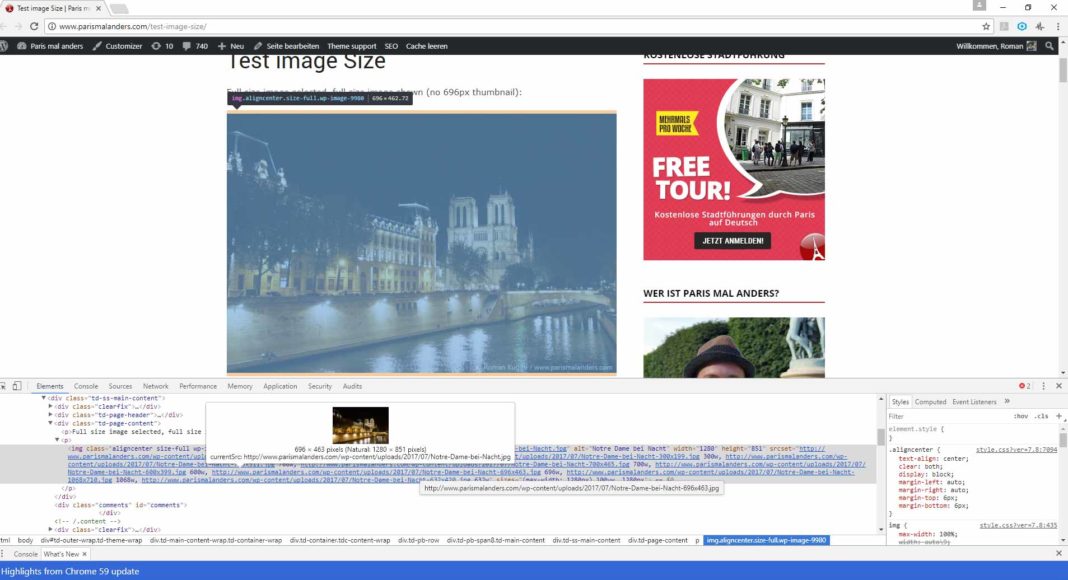Close the bottom drawer panel

coord(1058,553)
